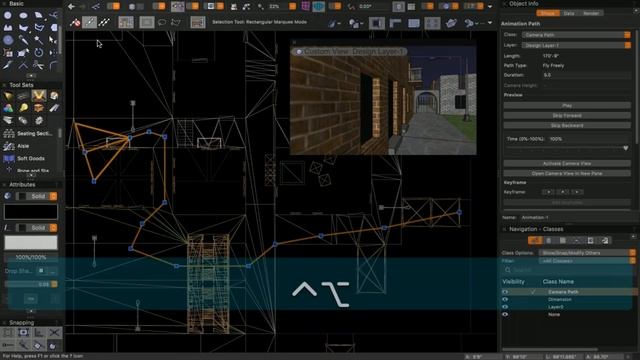This screenshot has height=360, width=640.
Task: Choose the Polygonal marquee selection mode
Action: 176,22
